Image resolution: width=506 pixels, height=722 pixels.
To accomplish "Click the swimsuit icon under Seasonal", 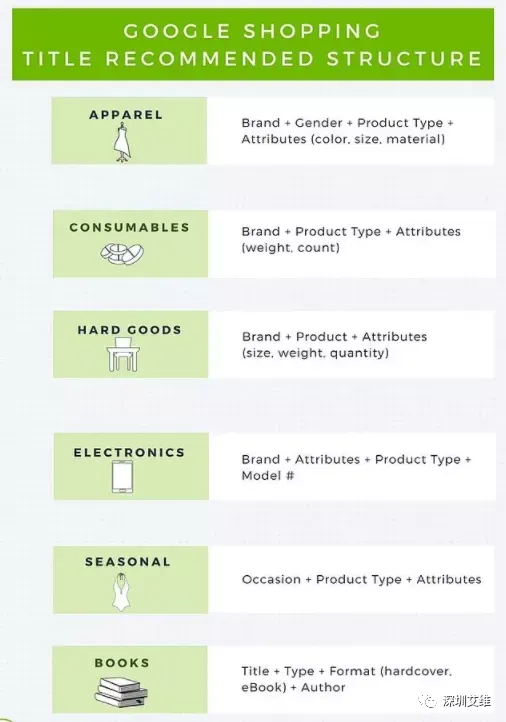I will [121, 592].
